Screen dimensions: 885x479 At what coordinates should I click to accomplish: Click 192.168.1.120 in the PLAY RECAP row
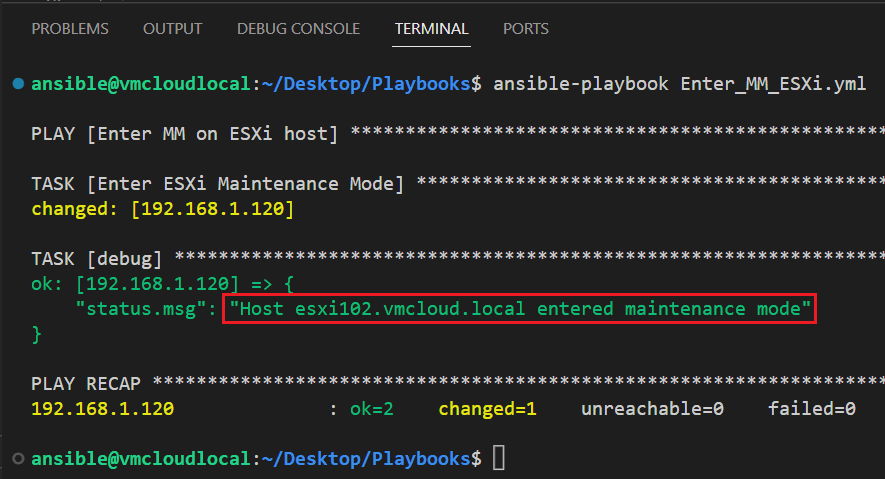(102, 409)
